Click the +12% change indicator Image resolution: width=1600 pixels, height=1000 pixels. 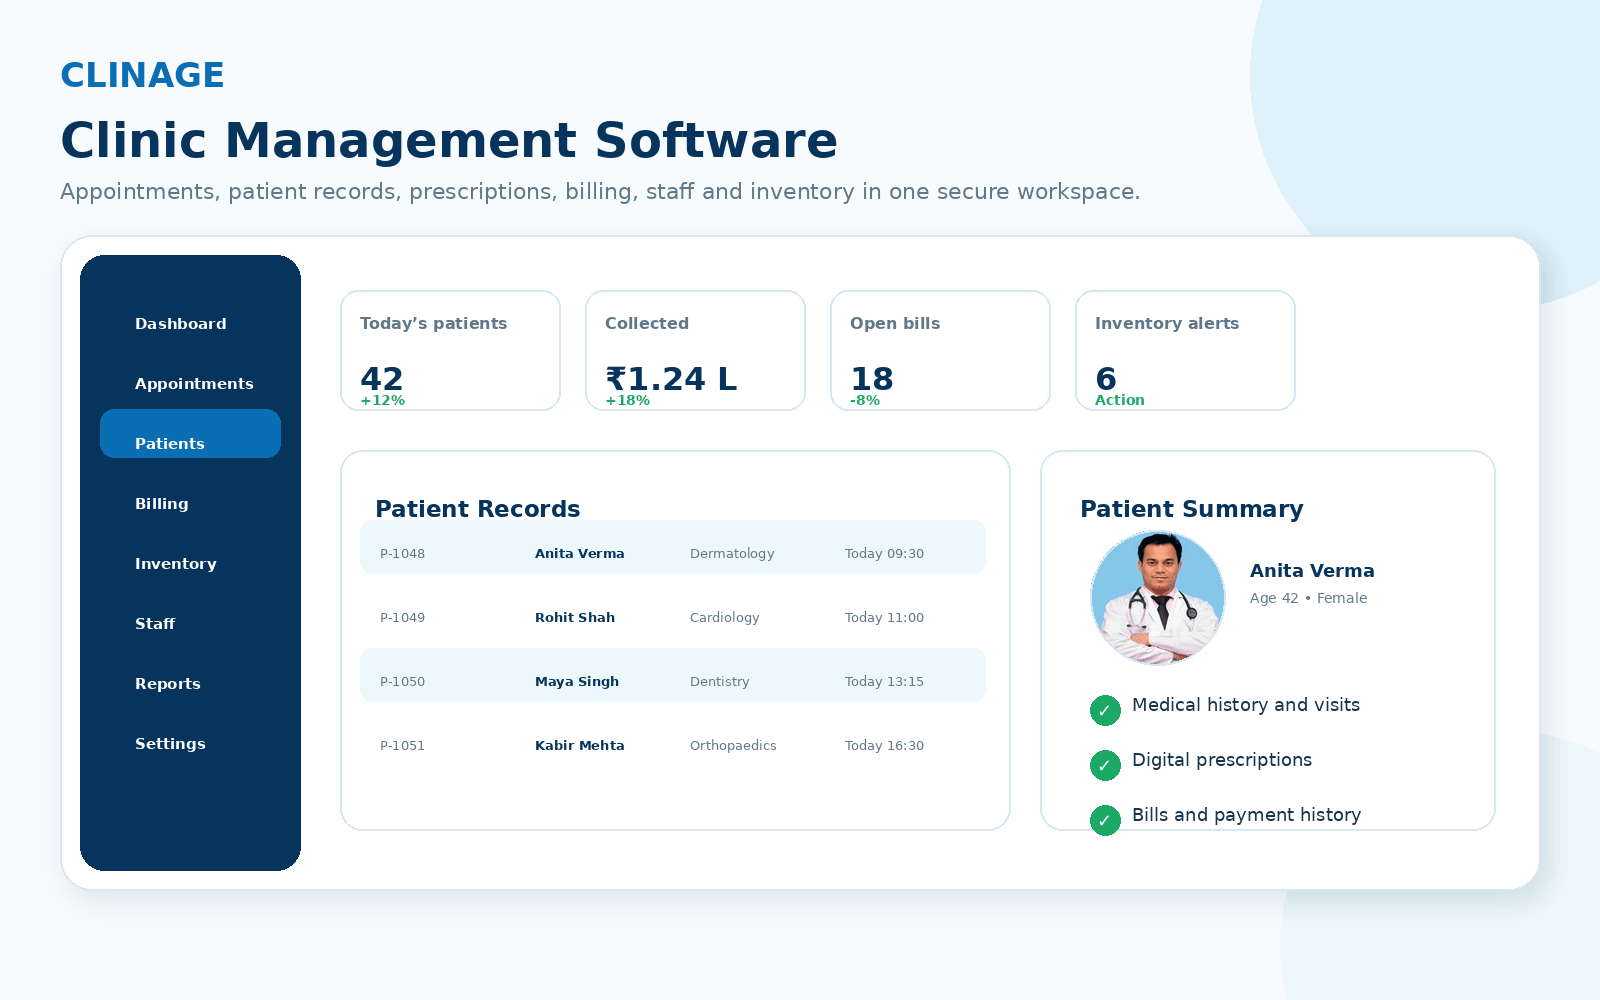[382, 400]
